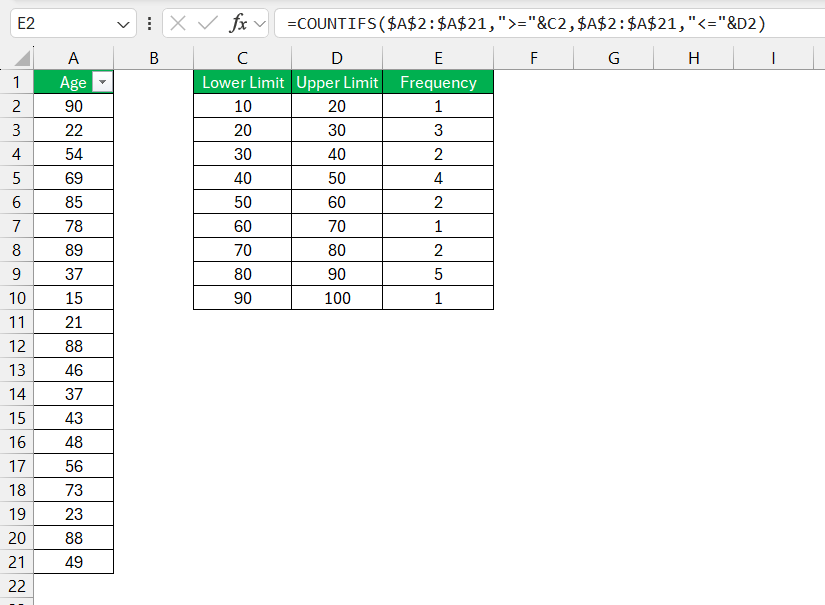Click cell A10 containing 15
Viewport: 825px width, 605px height.
coord(74,298)
